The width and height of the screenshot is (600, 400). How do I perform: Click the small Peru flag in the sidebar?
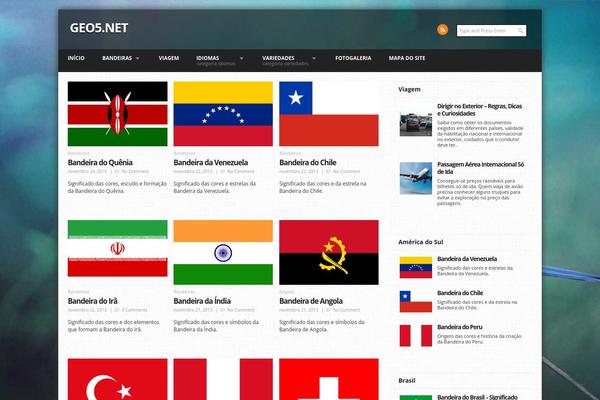pyautogui.click(x=416, y=335)
